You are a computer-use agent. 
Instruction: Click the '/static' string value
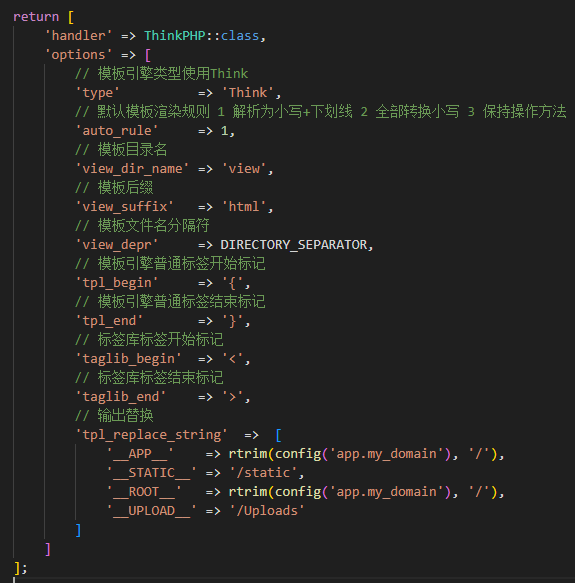(263, 473)
